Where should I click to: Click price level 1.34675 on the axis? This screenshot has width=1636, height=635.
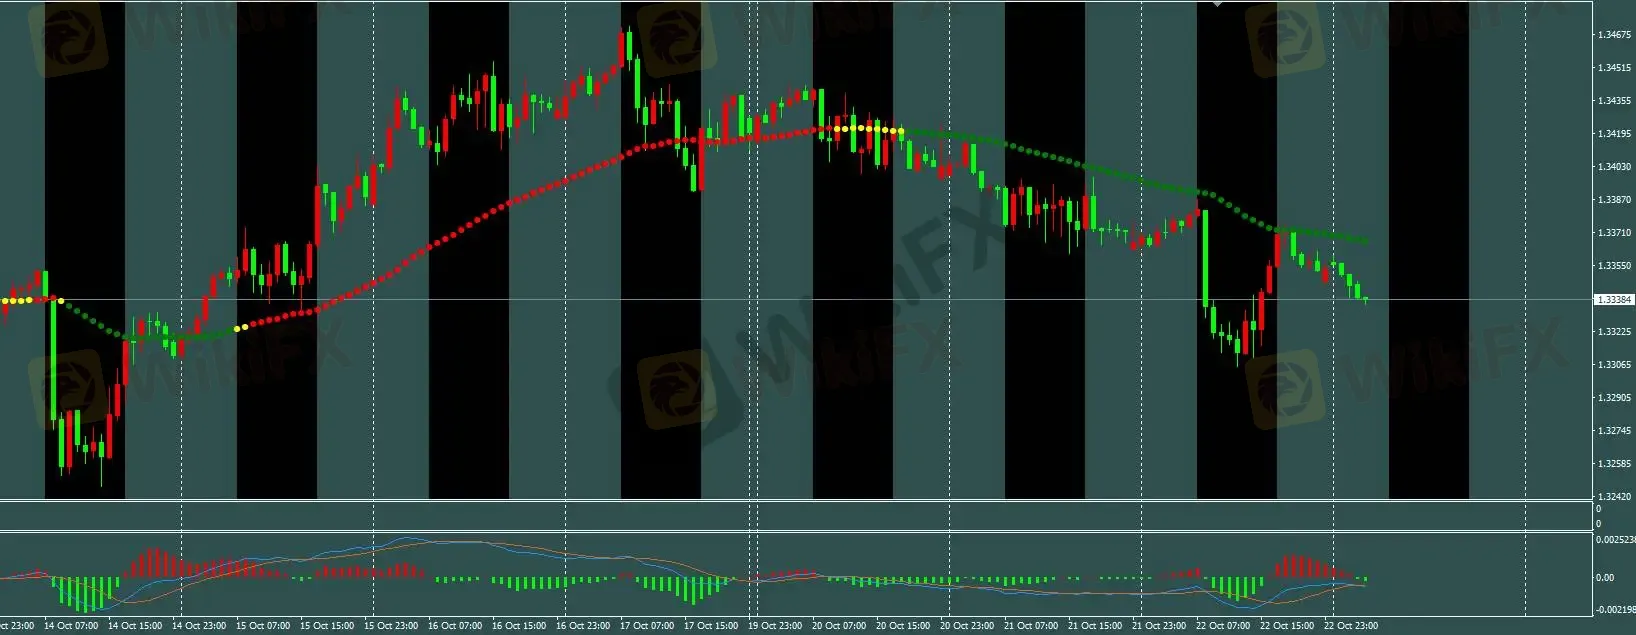pos(1614,35)
